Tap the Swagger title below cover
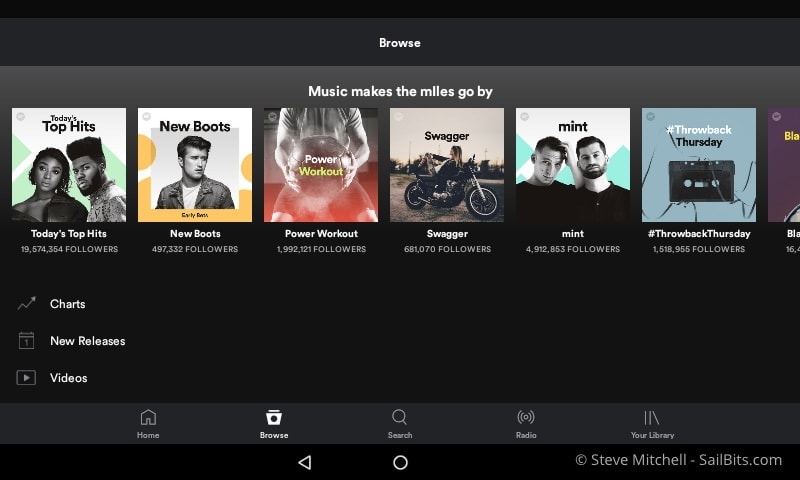Screen dimensions: 800x480 click(447, 234)
